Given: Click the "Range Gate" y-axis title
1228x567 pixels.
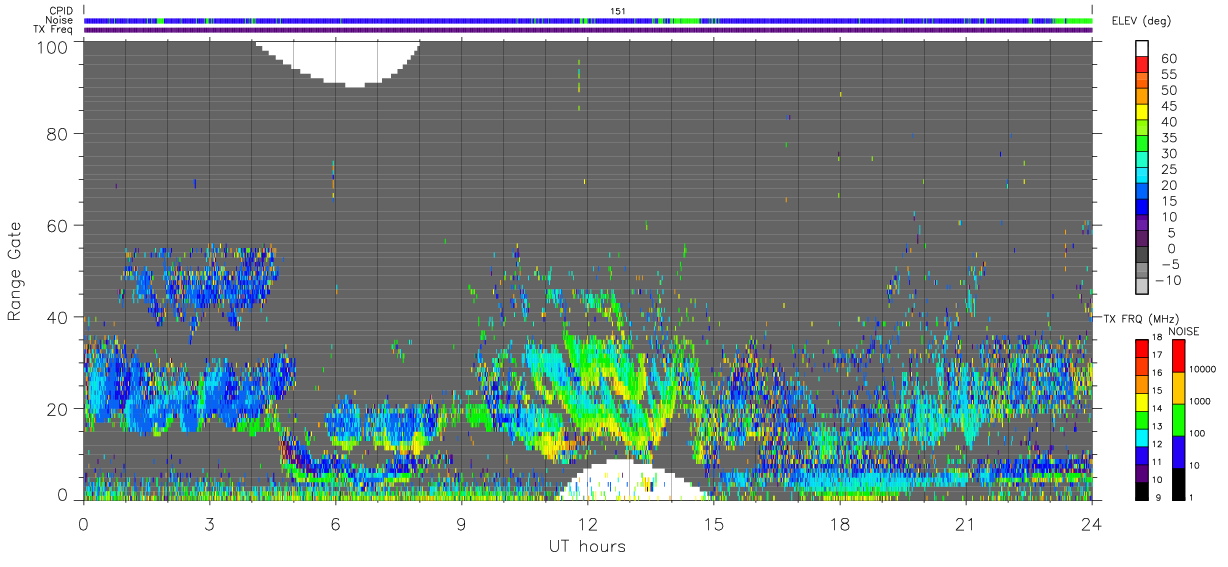Looking at the screenshot, I should [x=16, y=271].
